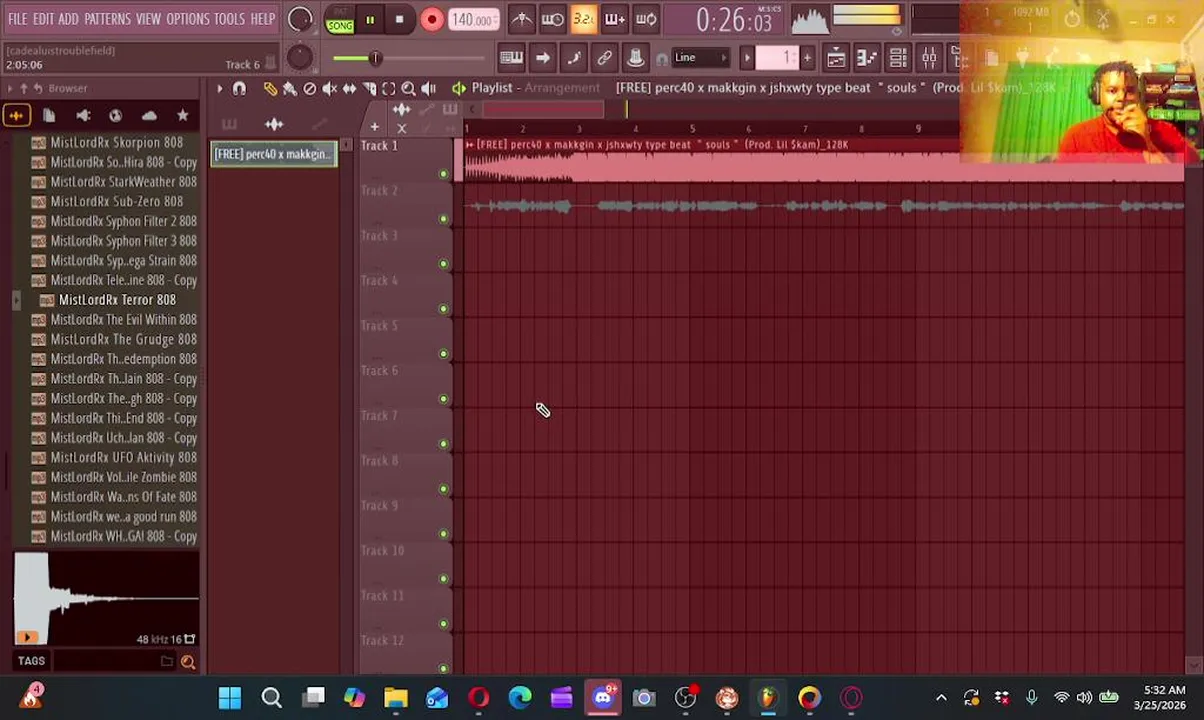Mute Track 1 using green dot
The image size is (1204, 720).
(444, 174)
